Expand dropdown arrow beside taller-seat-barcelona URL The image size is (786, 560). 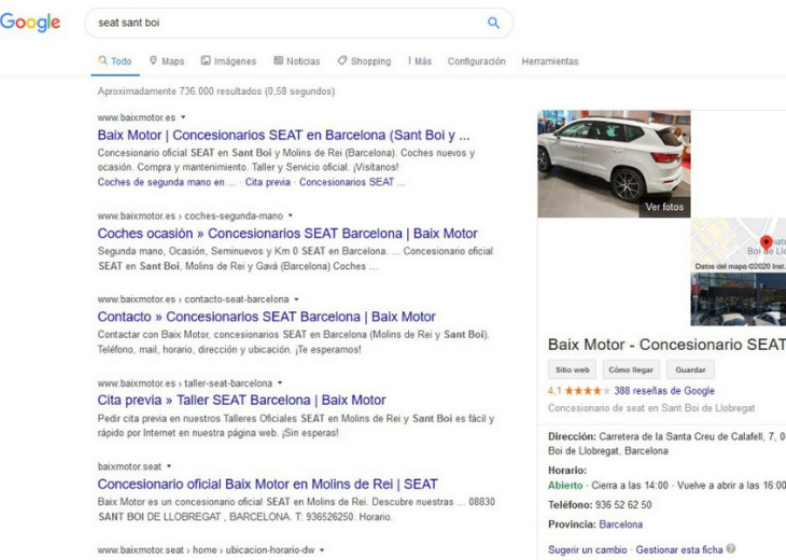pyautogui.click(x=280, y=383)
